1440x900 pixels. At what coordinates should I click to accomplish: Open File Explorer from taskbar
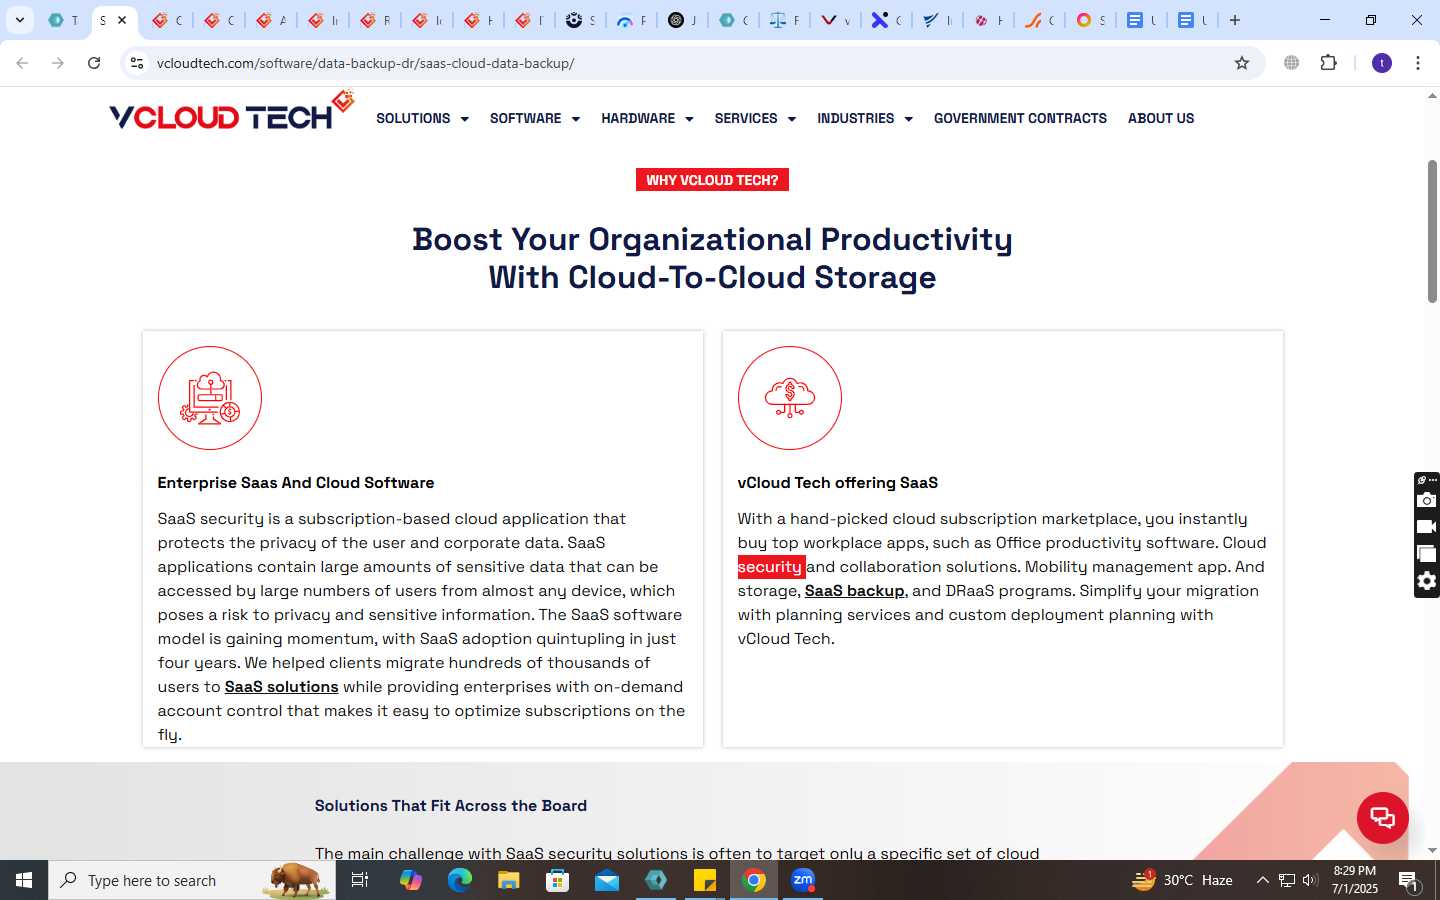pos(509,880)
